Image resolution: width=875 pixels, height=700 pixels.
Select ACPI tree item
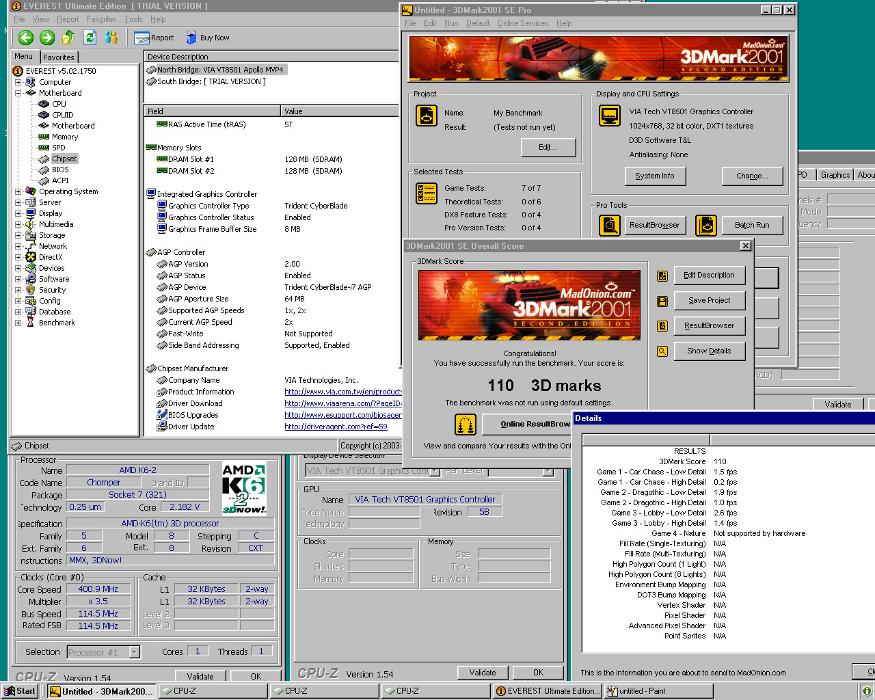[60, 180]
